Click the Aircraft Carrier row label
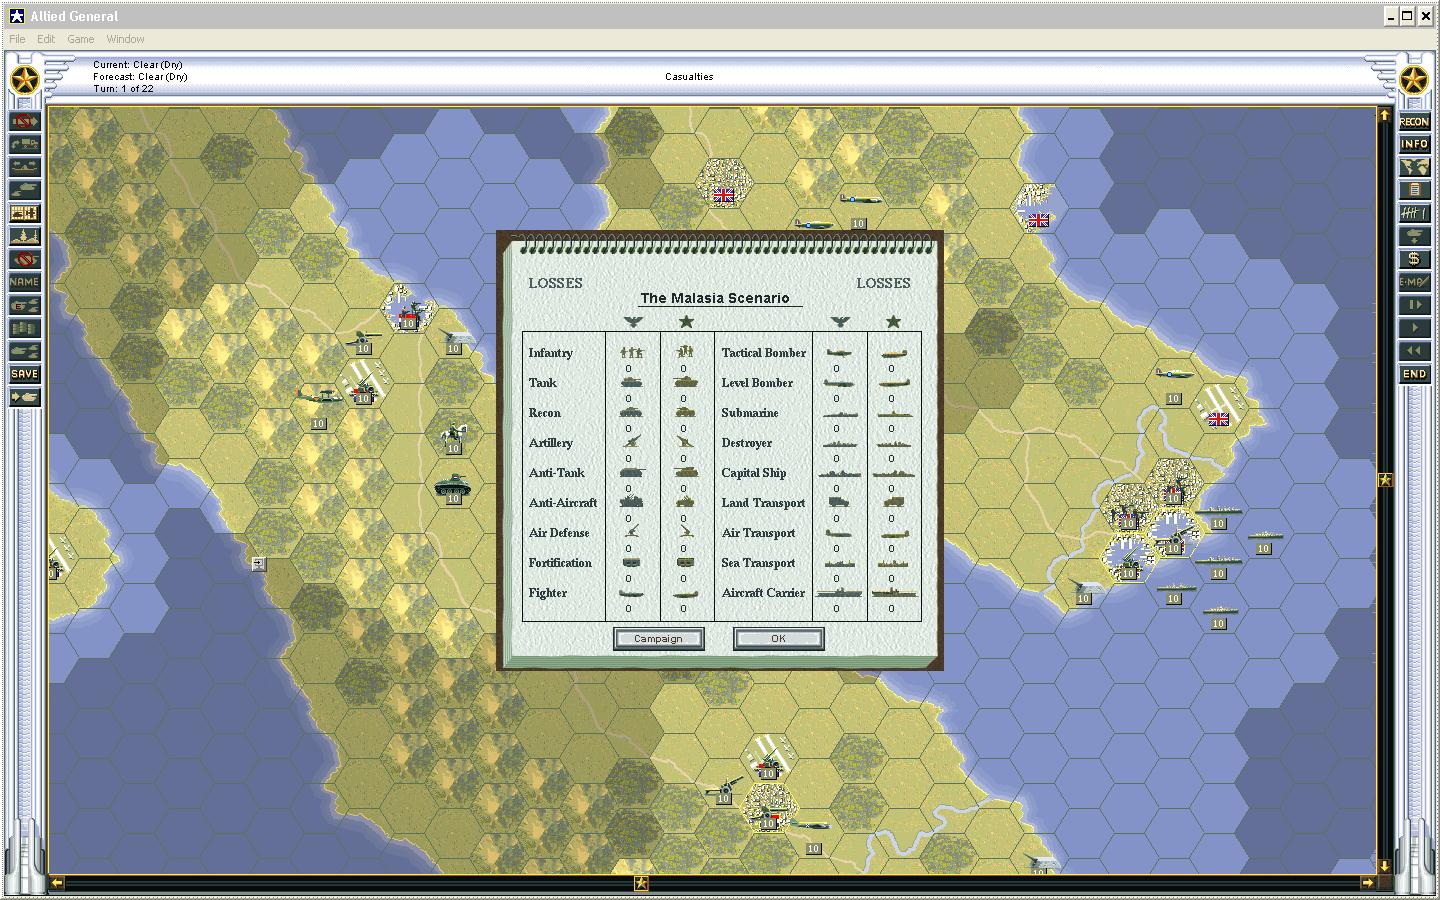The image size is (1440, 900). (x=763, y=593)
